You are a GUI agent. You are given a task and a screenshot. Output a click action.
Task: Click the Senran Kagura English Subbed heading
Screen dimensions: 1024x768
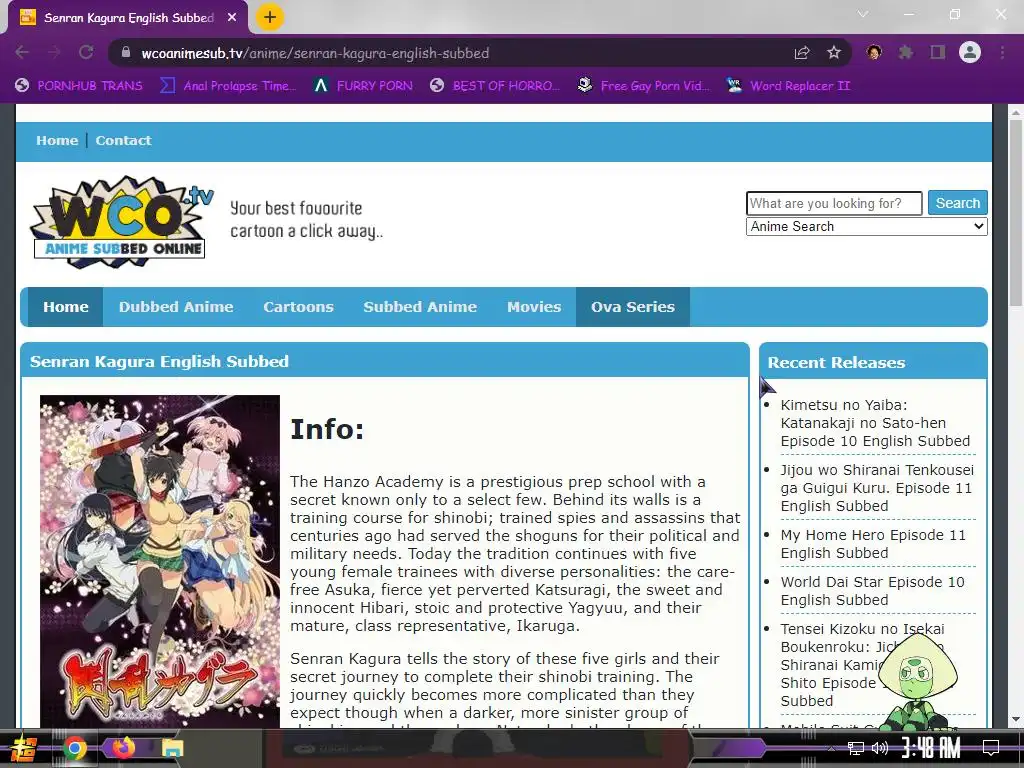point(159,362)
